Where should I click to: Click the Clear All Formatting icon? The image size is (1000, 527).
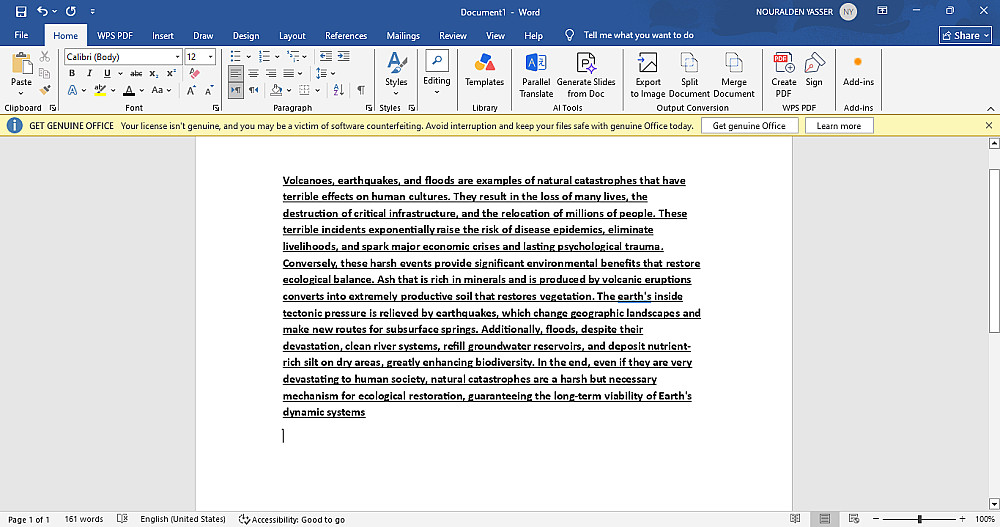point(195,73)
